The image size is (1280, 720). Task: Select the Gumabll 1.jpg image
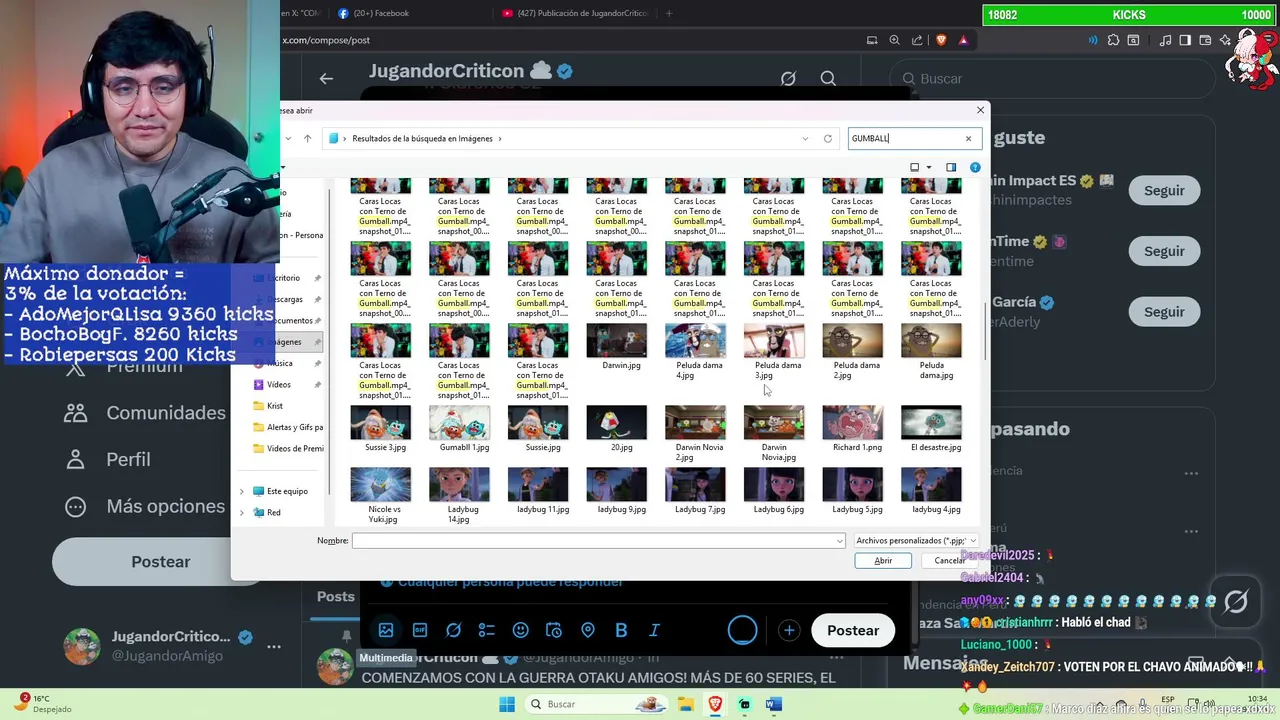(x=460, y=430)
